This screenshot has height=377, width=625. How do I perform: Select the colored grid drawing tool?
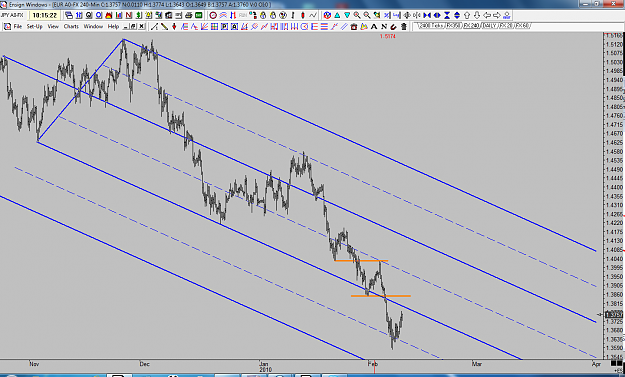click(x=214, y=26)
